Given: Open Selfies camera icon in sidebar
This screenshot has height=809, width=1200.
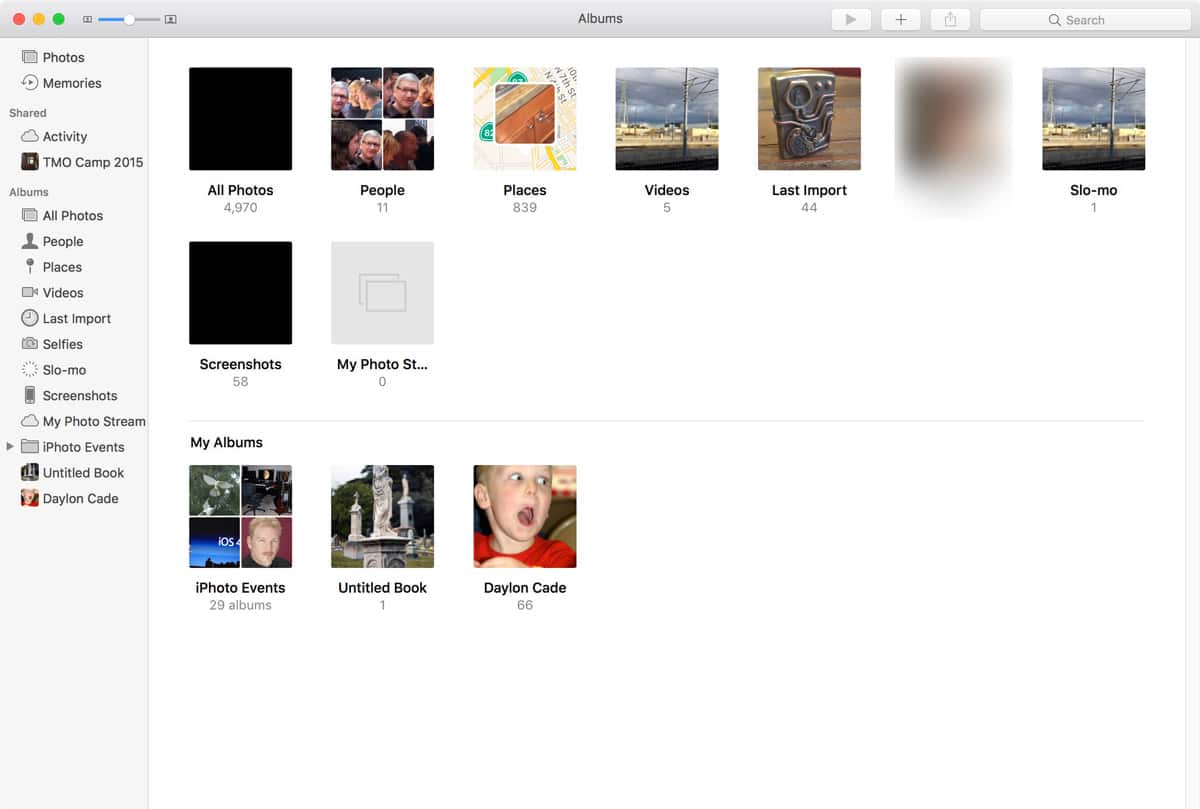Looking at the screenshot, I should [x=30, y=344].
